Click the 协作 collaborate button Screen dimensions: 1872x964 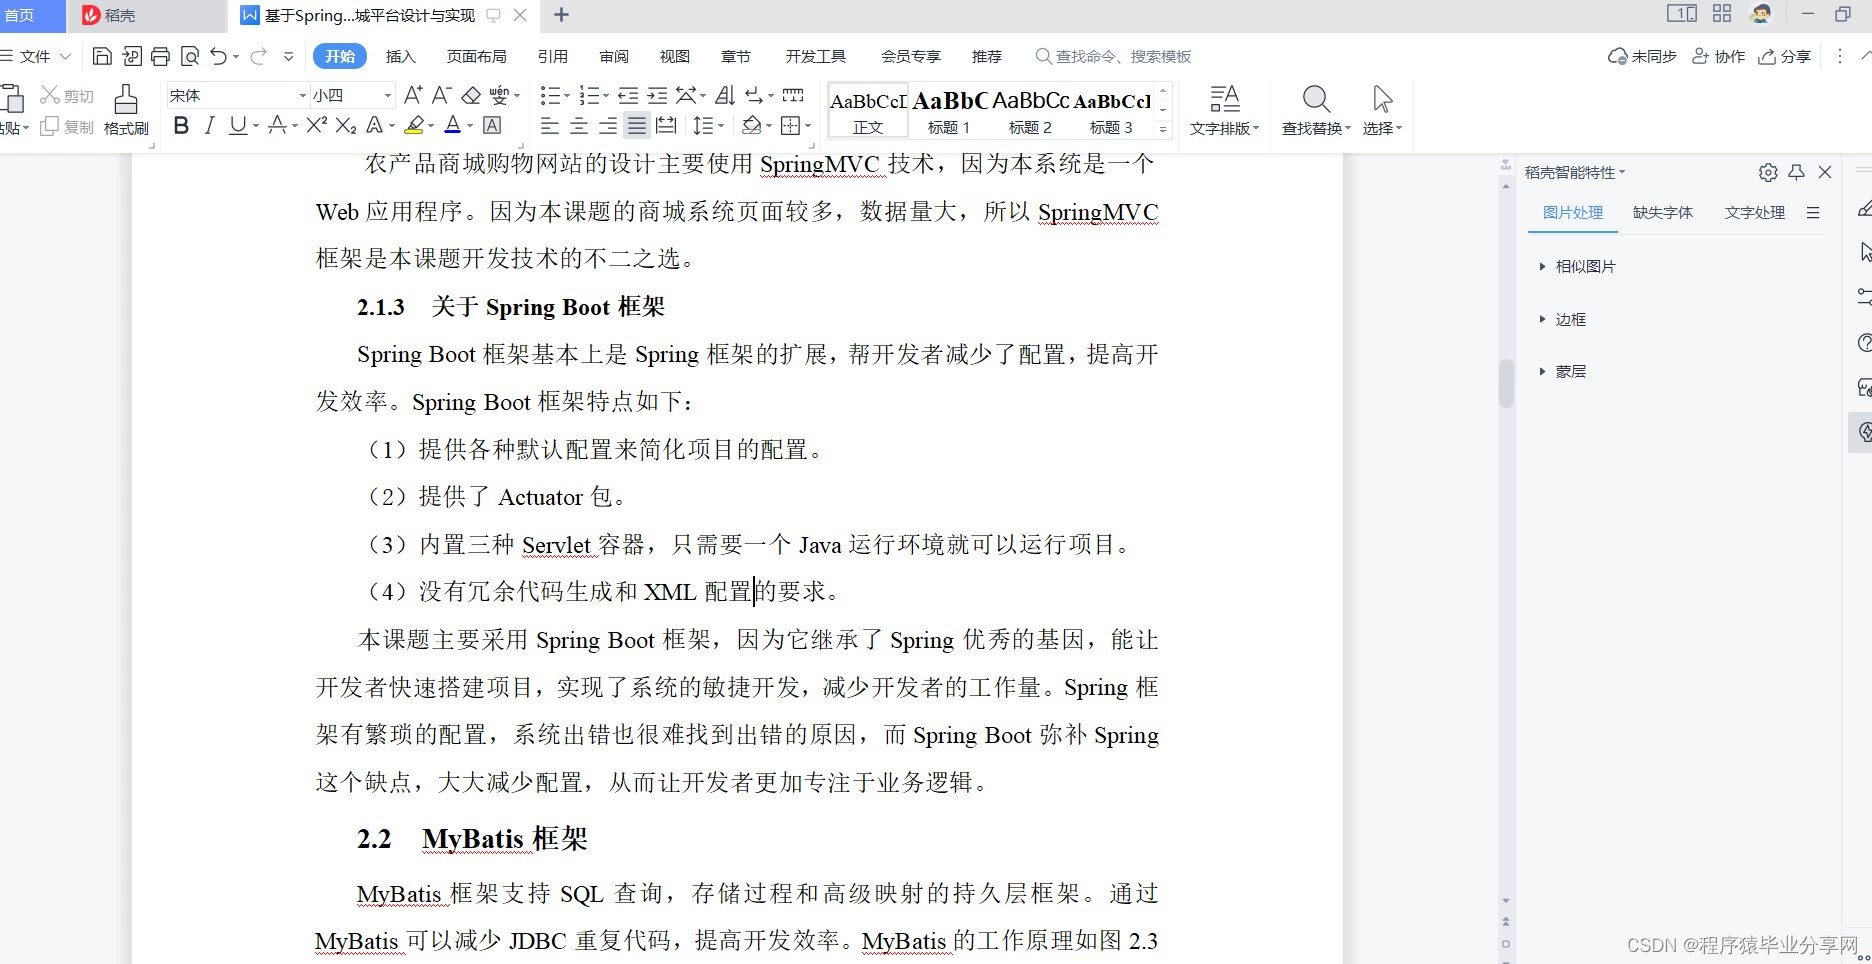[1718, 56]
